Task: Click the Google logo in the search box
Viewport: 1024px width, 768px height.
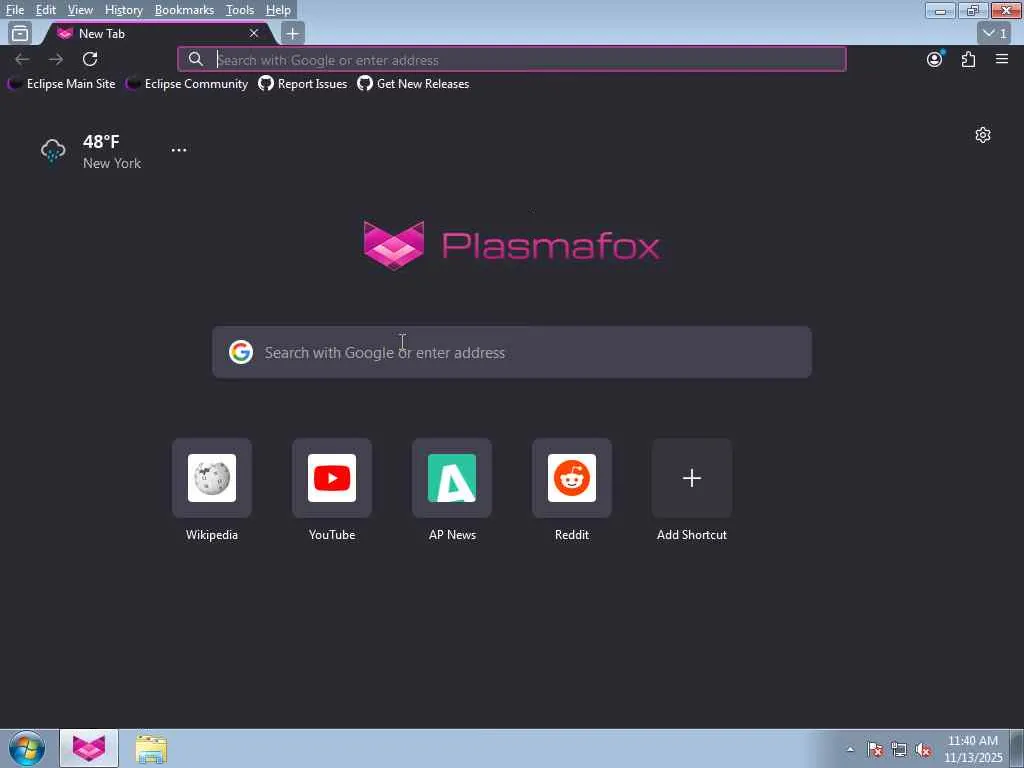Action: tap(241, 352)
